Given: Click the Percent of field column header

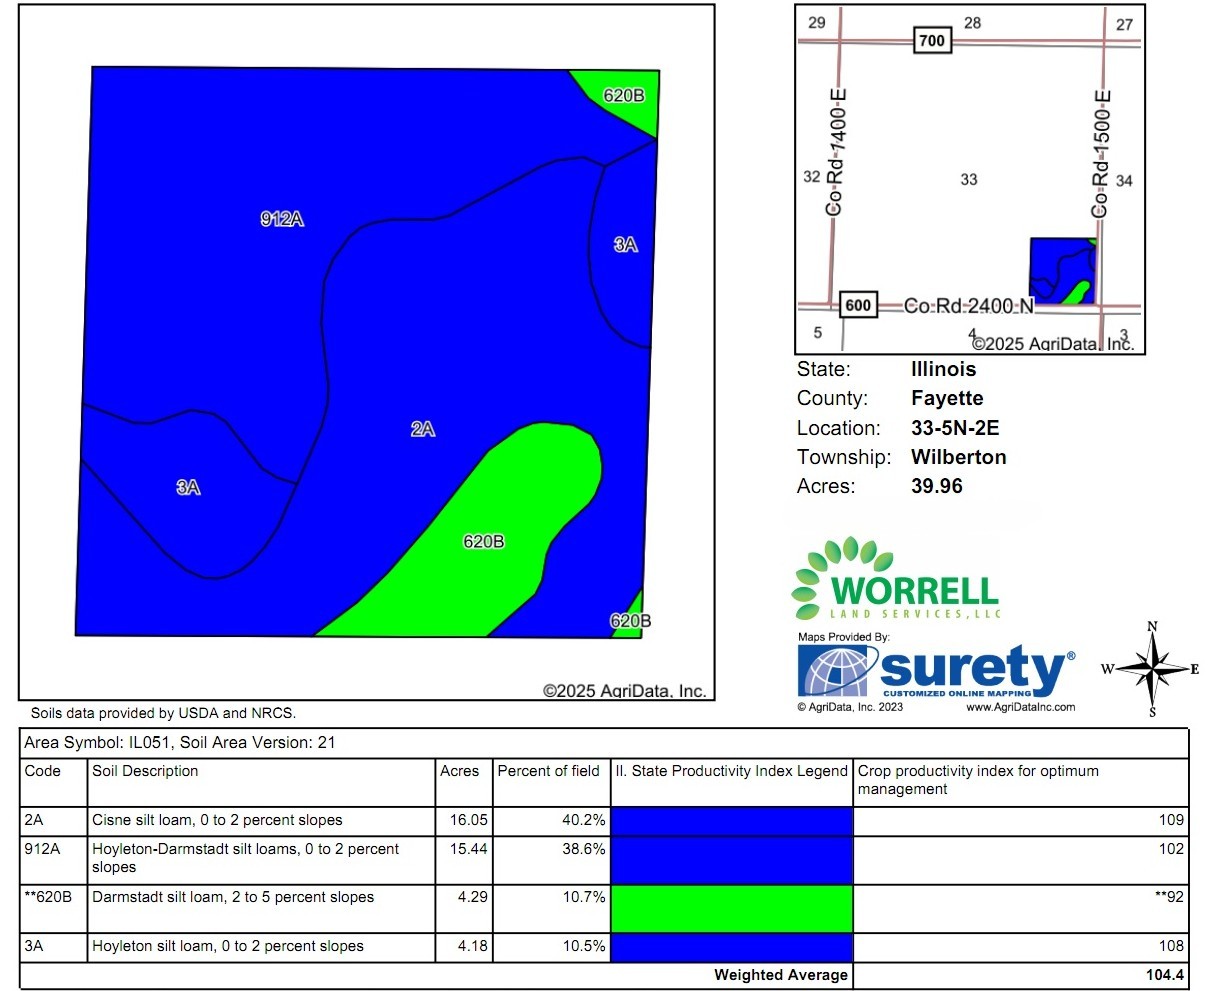Looking at the screenshot, I should pos(548,771).
